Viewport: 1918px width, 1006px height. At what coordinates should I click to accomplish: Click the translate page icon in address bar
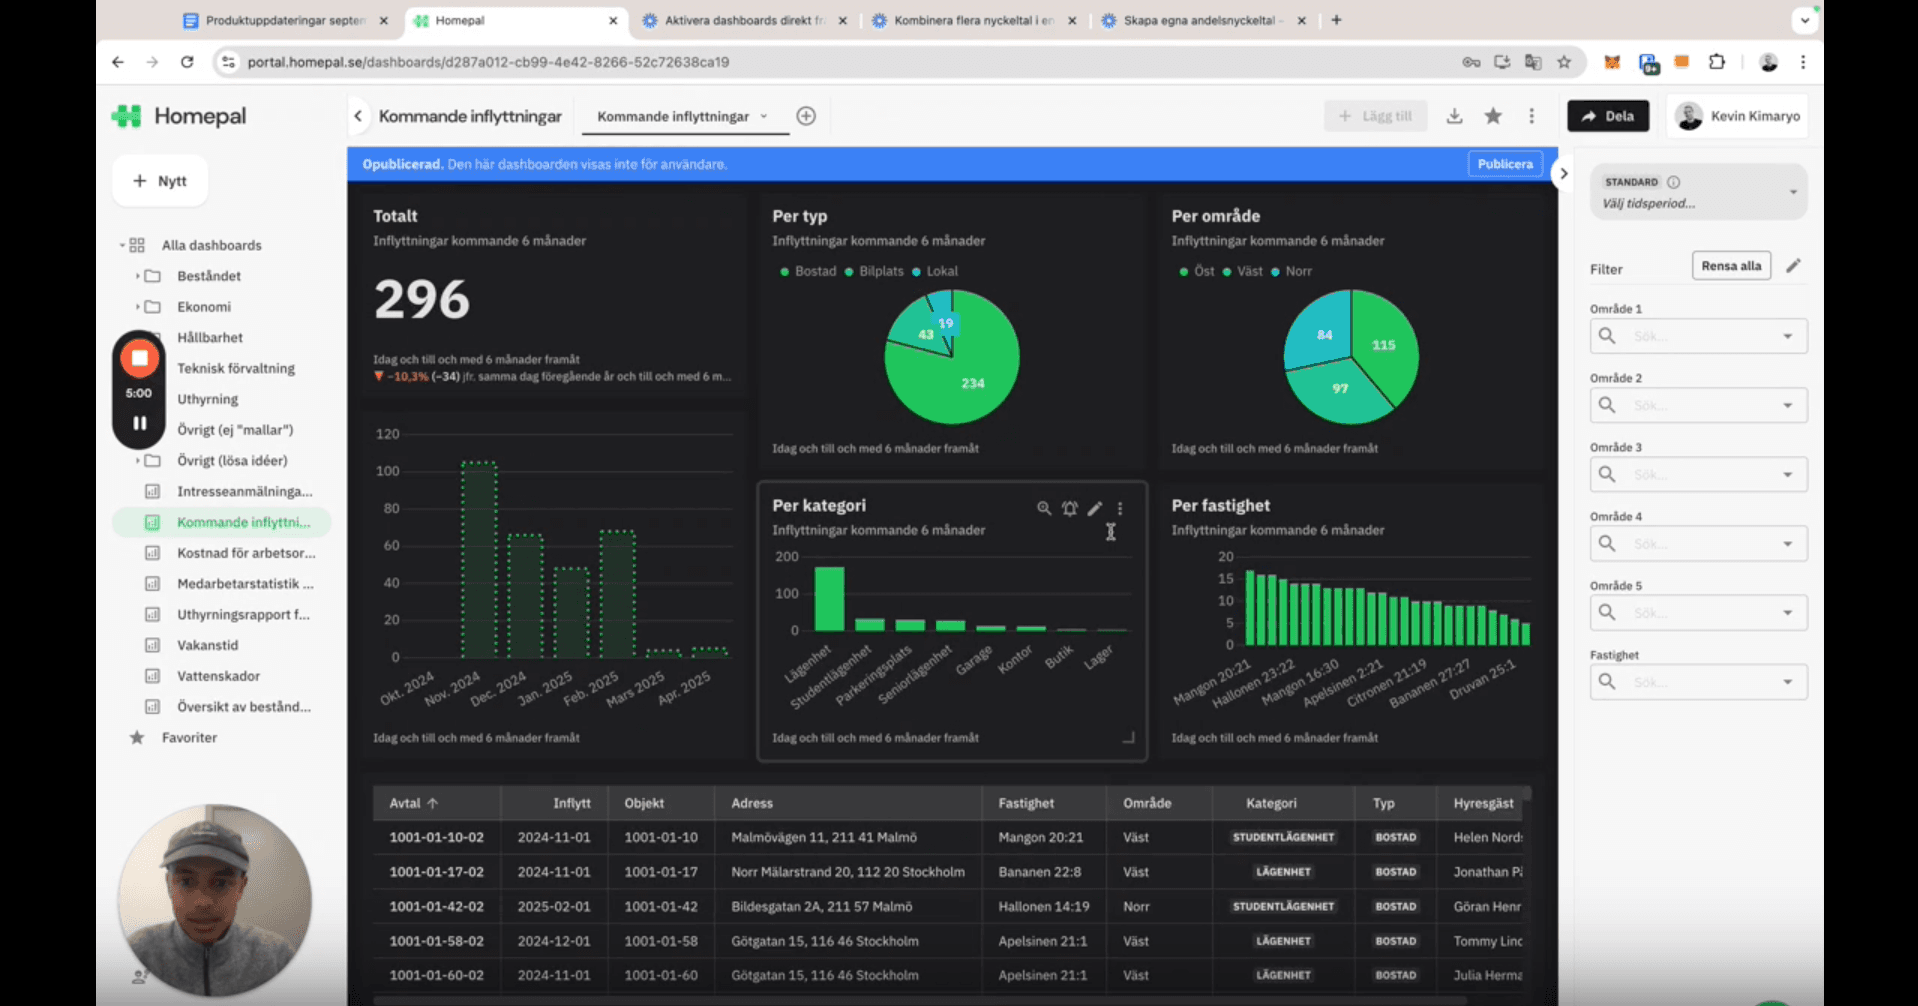coord(1533,62)
